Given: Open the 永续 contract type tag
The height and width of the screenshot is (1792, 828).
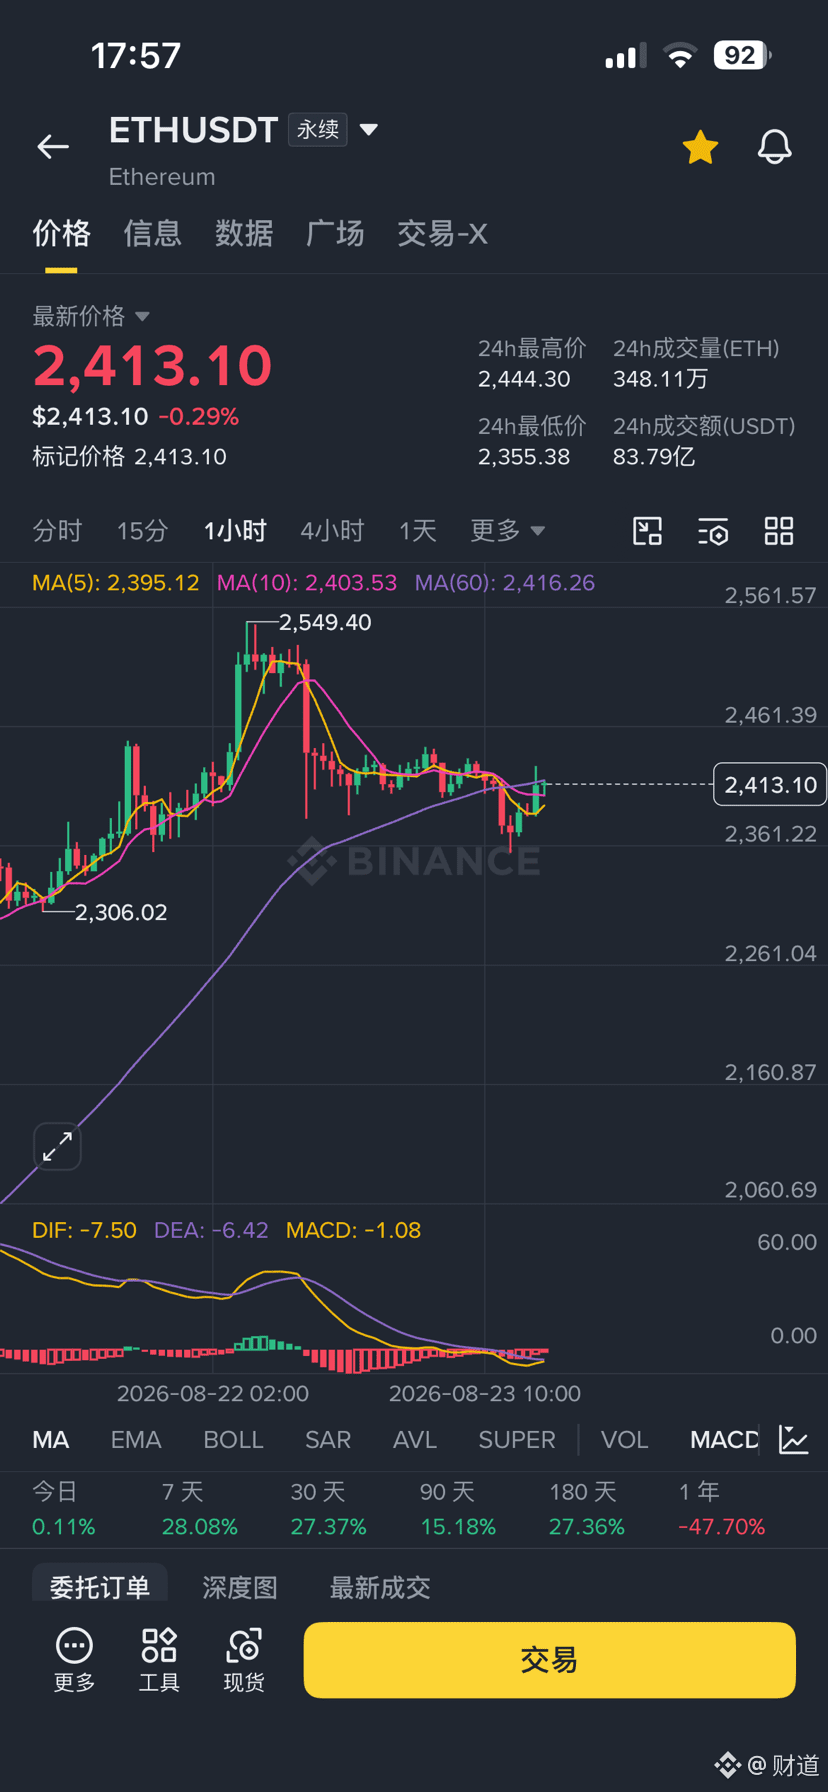Looking at the screenshot, I should coord(318,129).
